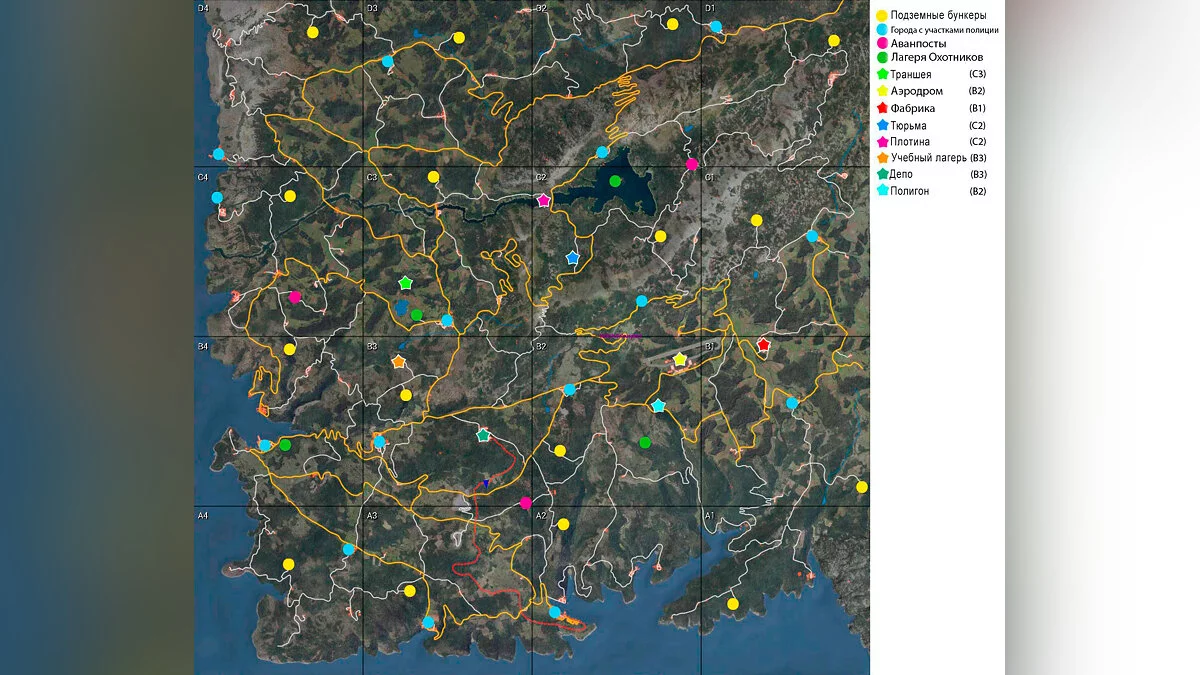This screenshot has width=1200, height=675.
Task: Select the blue Тюрьма star marker on map
Action: pyautogui.click(x=572, y=258)
